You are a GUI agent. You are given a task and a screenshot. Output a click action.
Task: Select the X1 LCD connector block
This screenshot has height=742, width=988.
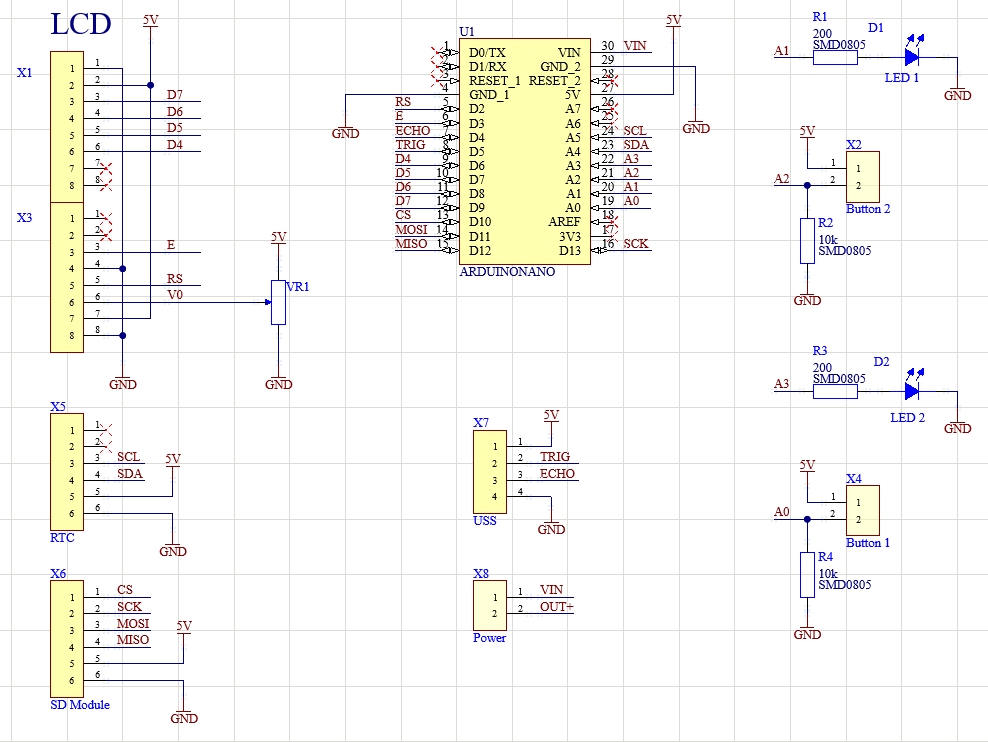pyautogui.click(x=67, y=128)
